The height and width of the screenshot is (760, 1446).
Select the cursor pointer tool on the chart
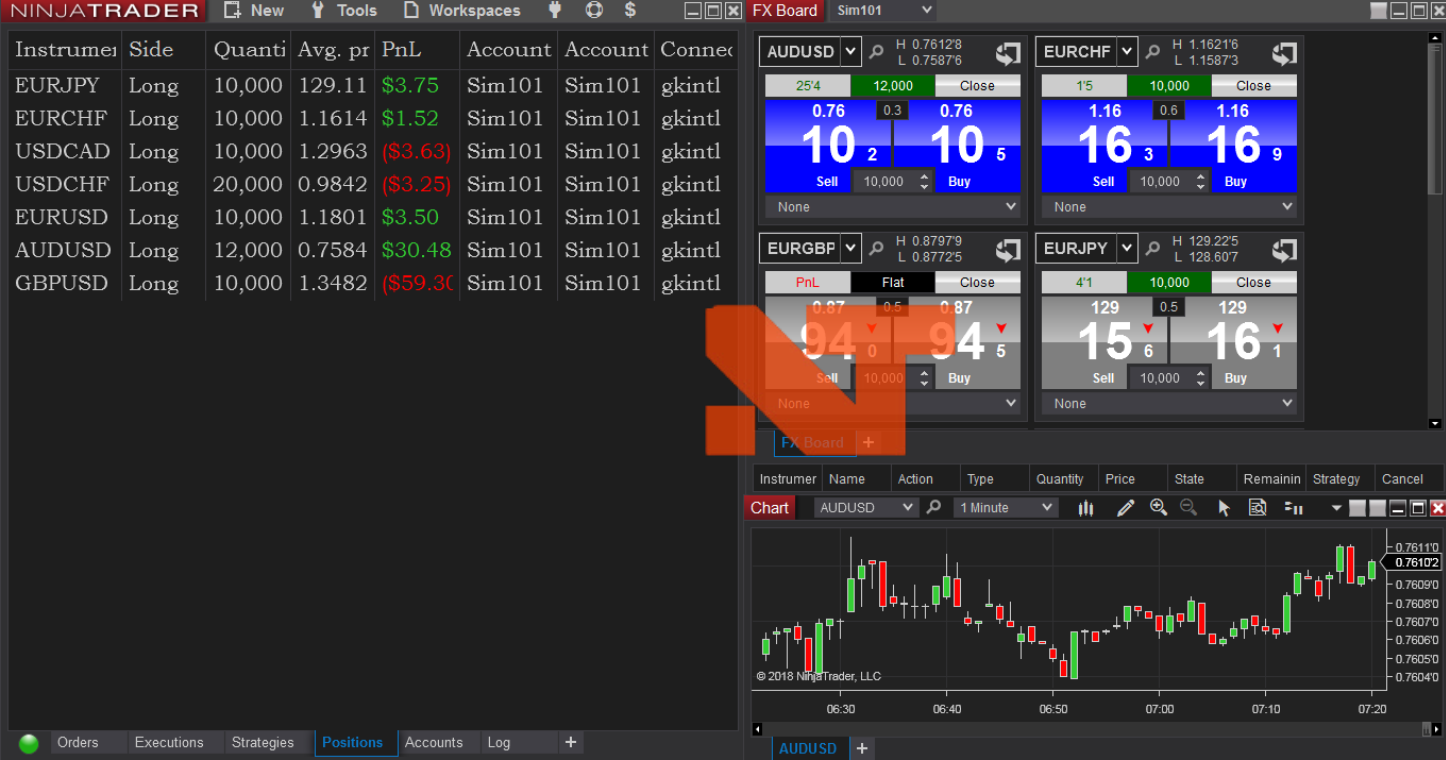pyautogui.click(x=1224, y=507)
